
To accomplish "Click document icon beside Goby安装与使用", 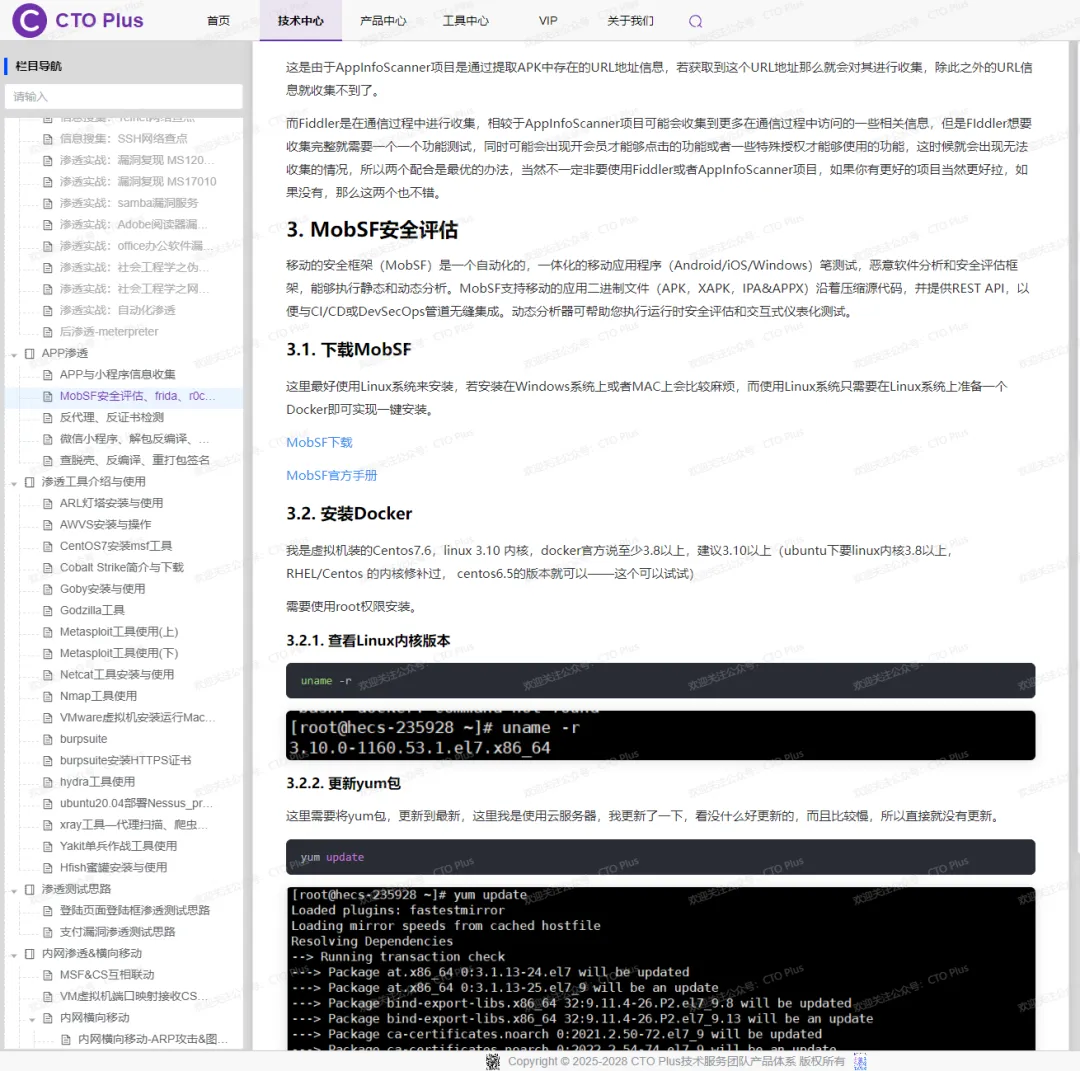I will [48, 589].
